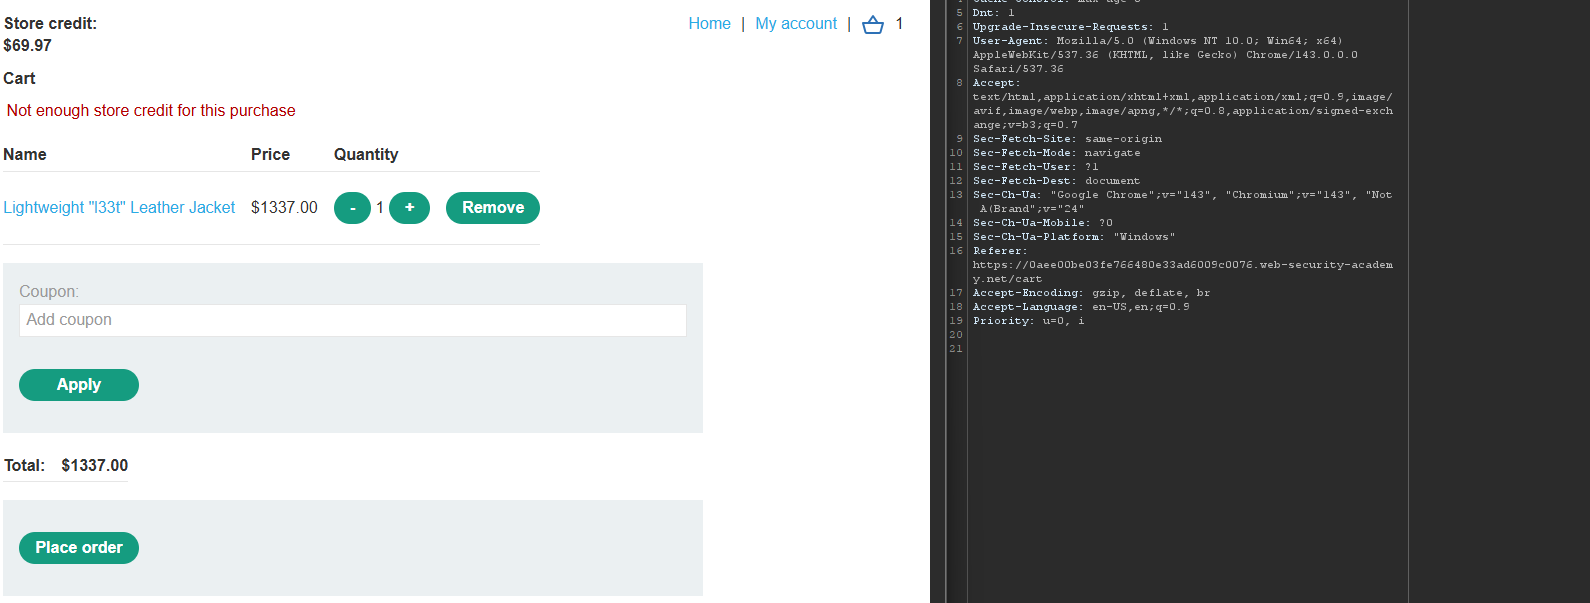
Task: Click the Sec-Fetch-Site: same-origin line
Action: tap(1067, 139)
